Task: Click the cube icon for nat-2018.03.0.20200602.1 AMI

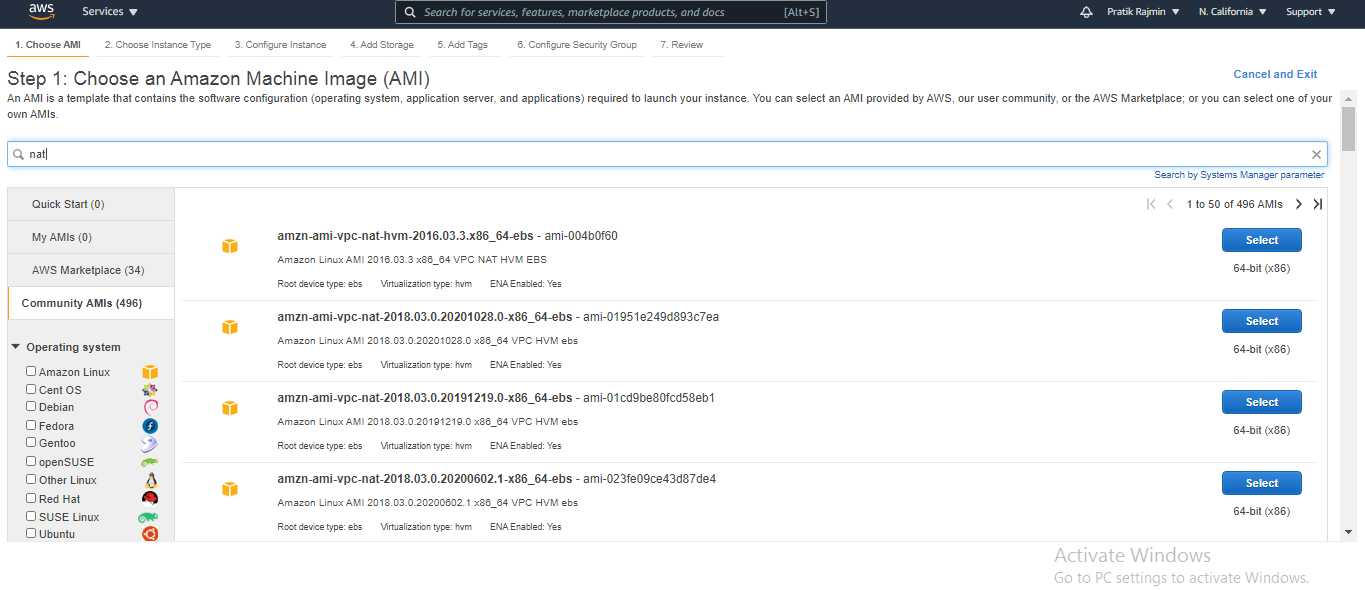Action: click(230, 489)
